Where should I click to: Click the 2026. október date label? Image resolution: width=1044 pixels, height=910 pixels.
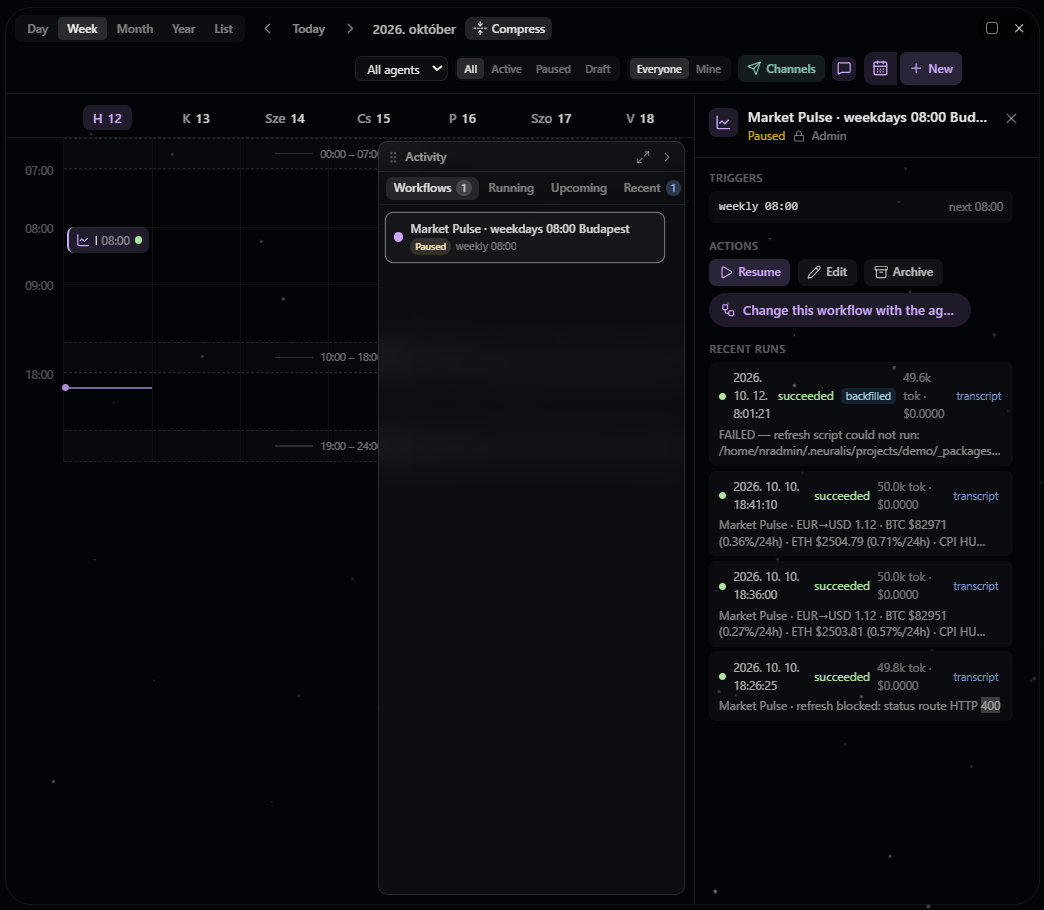(413, 29)
